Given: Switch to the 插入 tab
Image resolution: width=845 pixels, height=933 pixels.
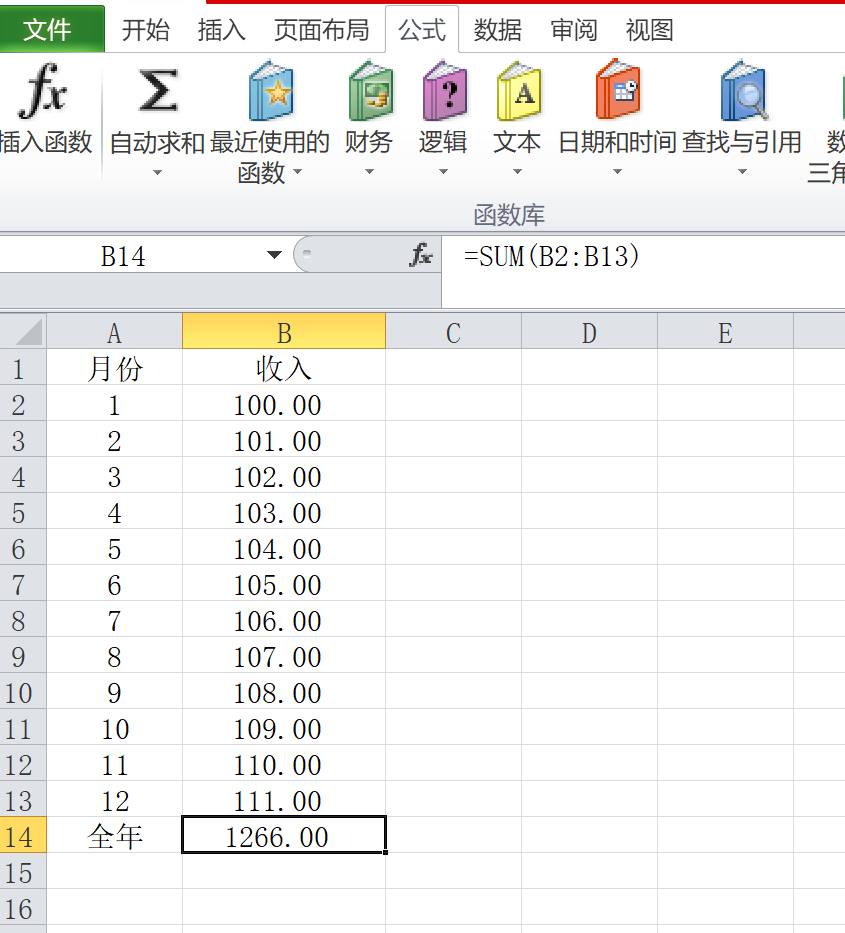Looking at the screenshot, I should point(221,30).
